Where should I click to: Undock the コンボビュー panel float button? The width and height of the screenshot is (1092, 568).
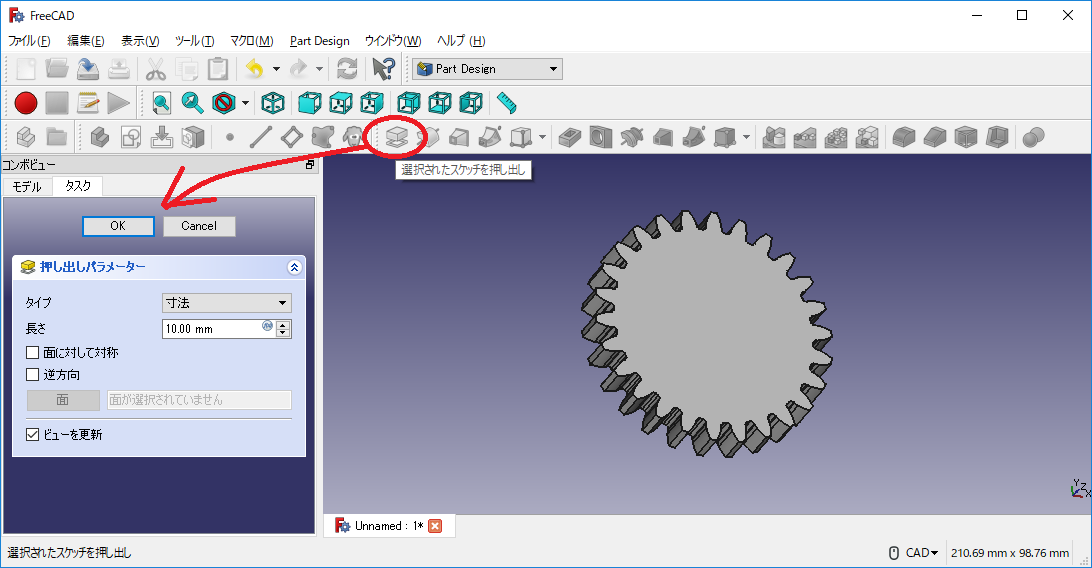coord(310,164)
